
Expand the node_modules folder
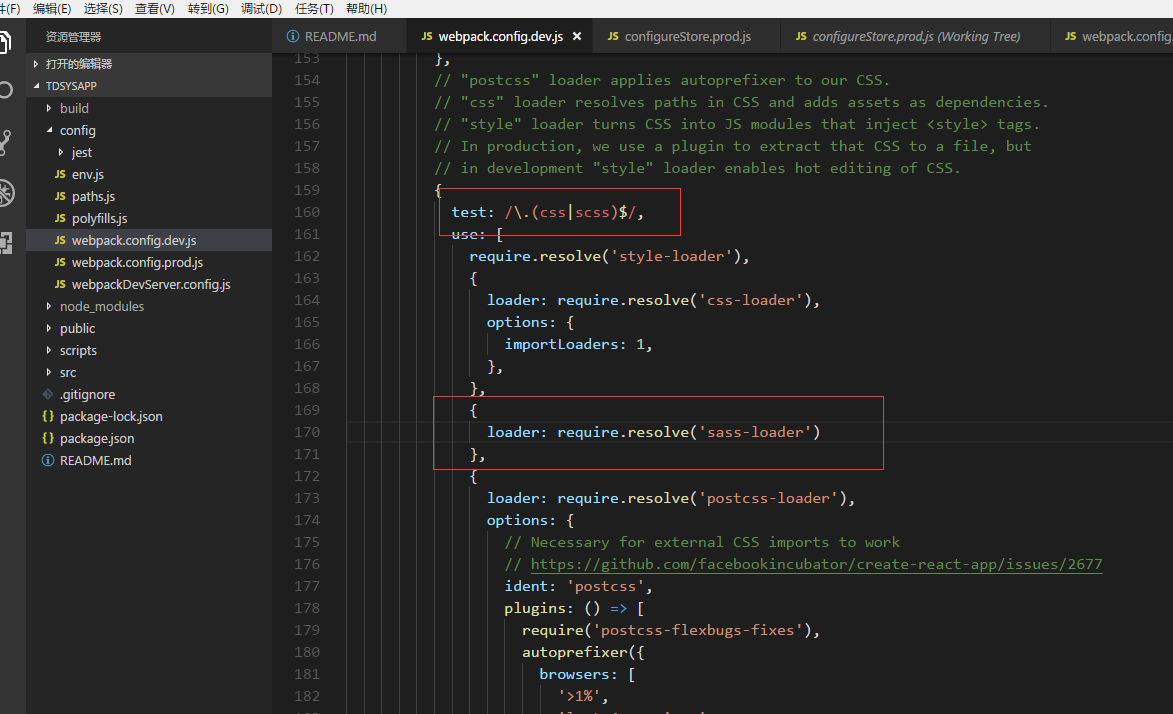point(49,306)
